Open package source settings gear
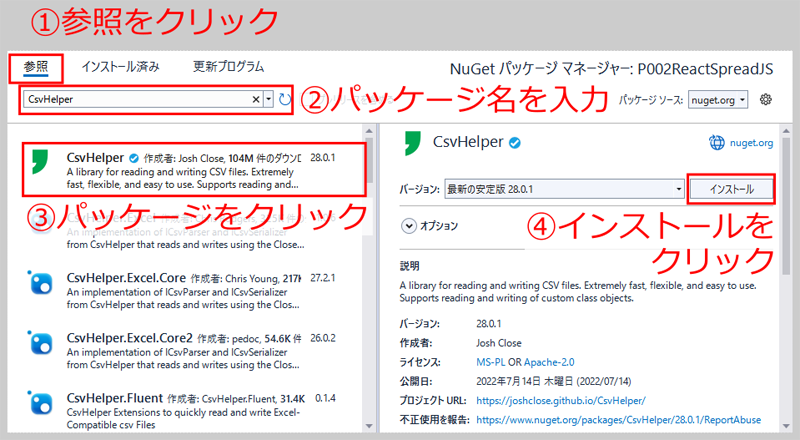The image size is (800, 440). click(x=765, y=100)
